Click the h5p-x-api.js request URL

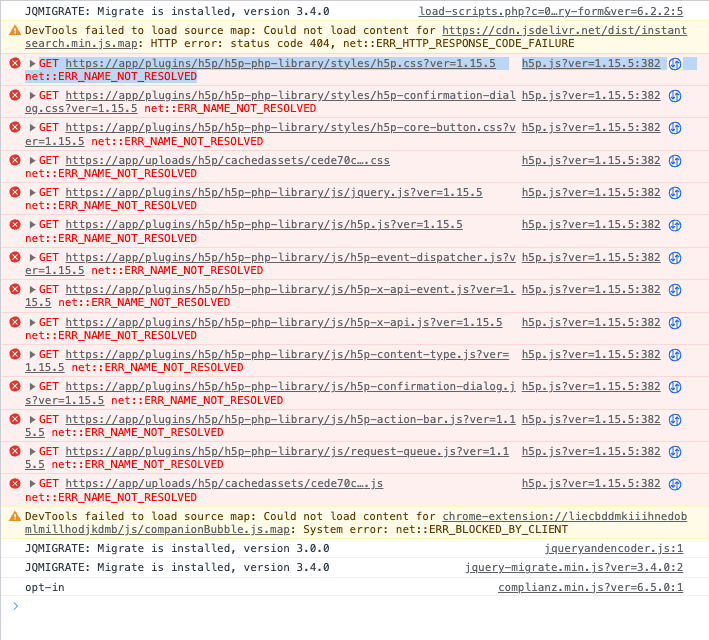[x=283, y=322]
